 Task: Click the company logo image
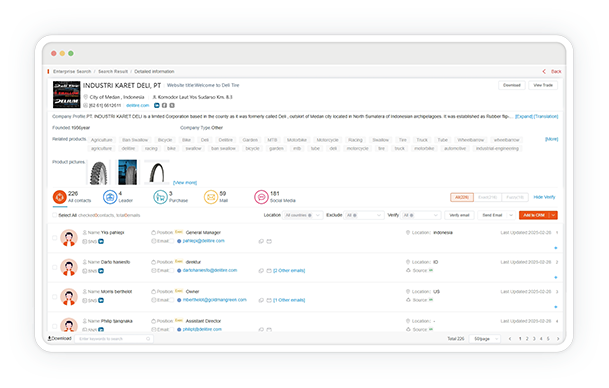[66, 94]
